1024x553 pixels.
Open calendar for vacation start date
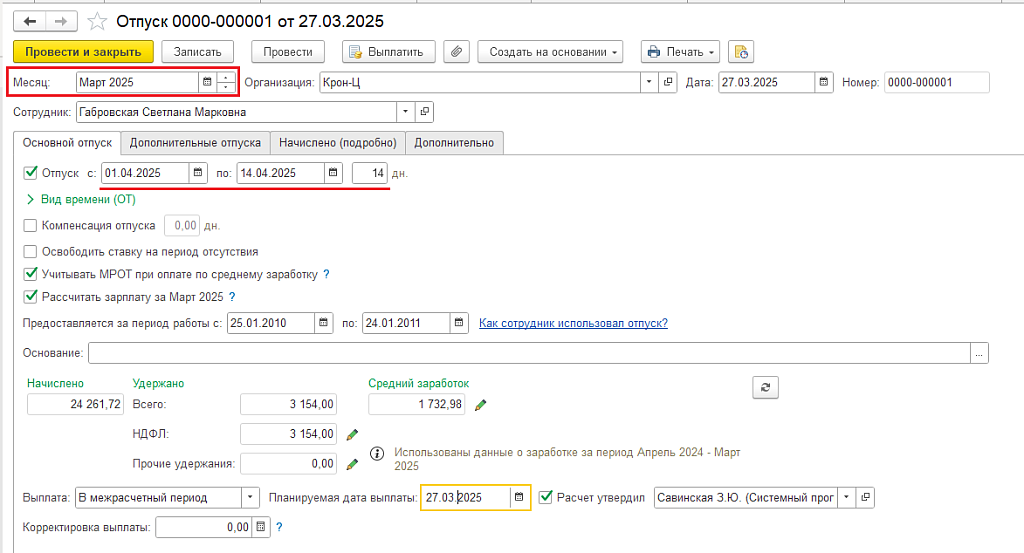(x=198, y=173)
